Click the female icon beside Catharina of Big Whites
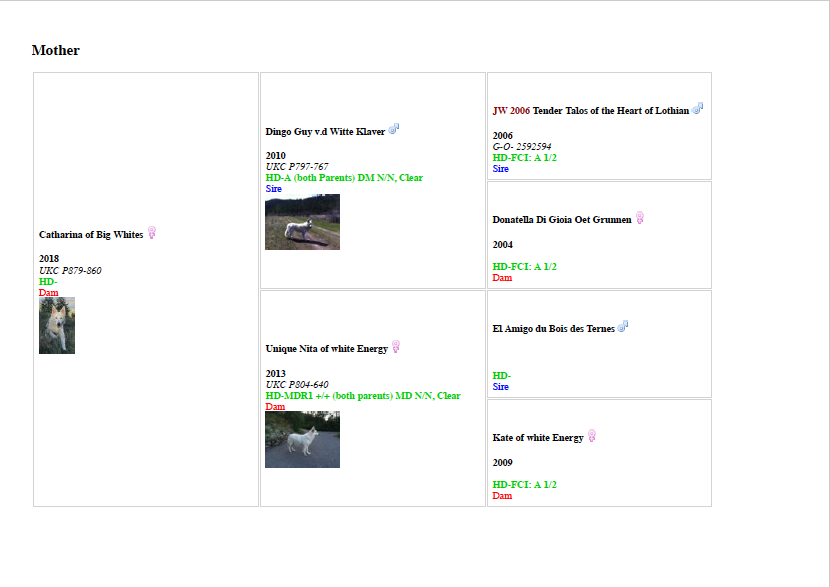 point(152,233)
